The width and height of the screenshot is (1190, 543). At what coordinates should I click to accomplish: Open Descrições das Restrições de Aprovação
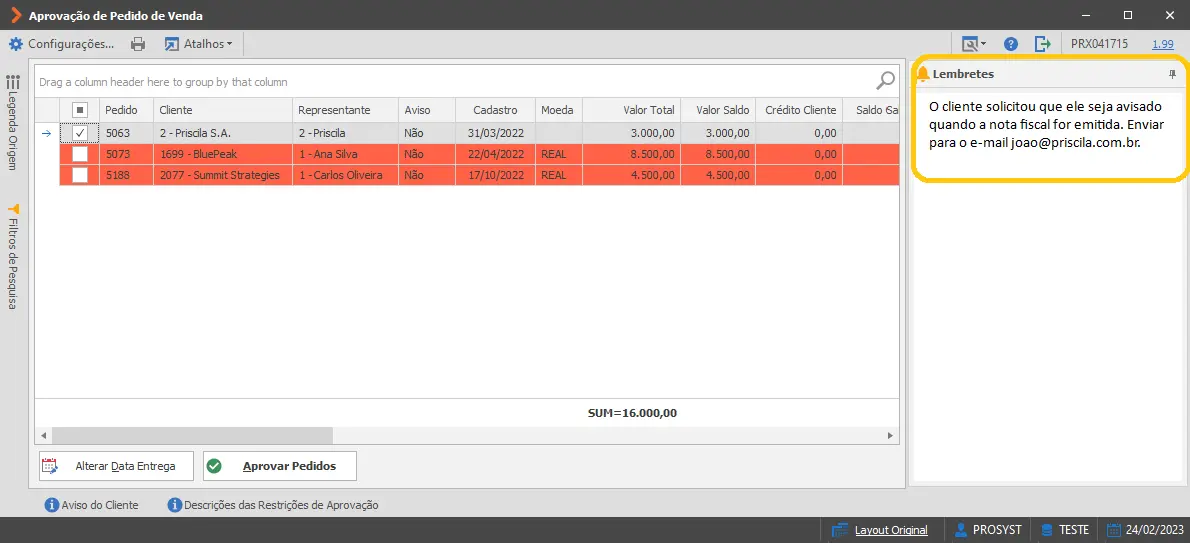pos(273,505)
